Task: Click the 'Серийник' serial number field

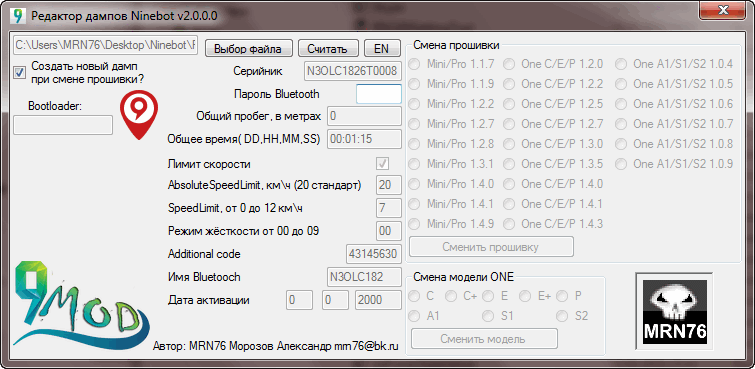Action: pos(352,71)
